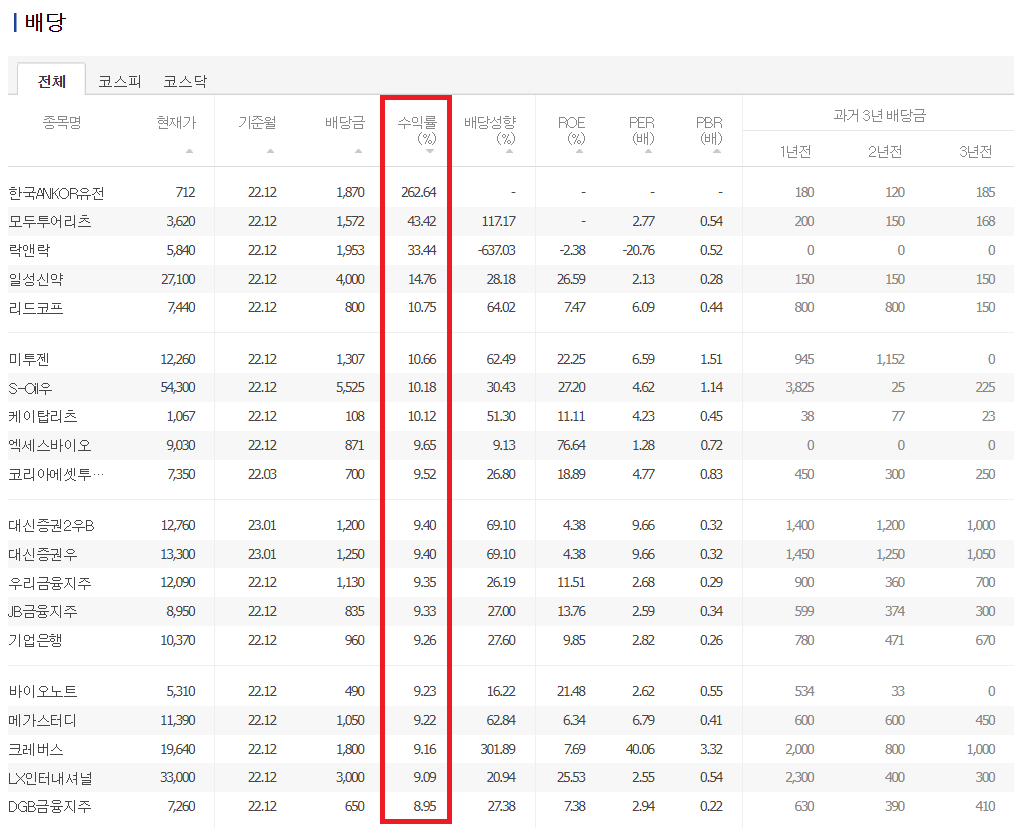Select payout ratio -637.03
Image resolution: width=1019 pixels, height=828 pixels.
(x=496, y=250)
